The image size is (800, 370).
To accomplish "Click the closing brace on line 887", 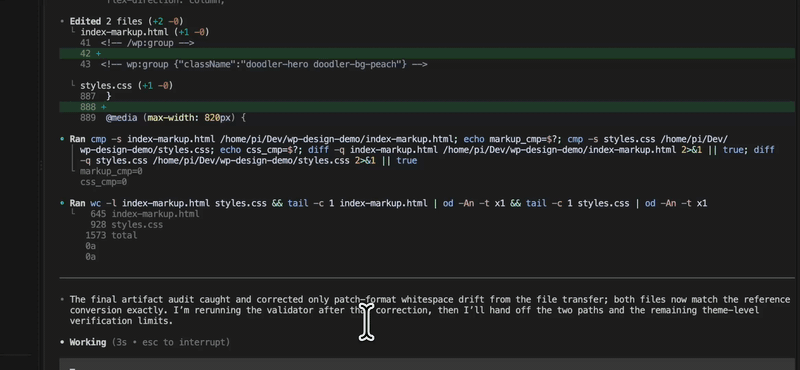I will (x=108, y=96).
